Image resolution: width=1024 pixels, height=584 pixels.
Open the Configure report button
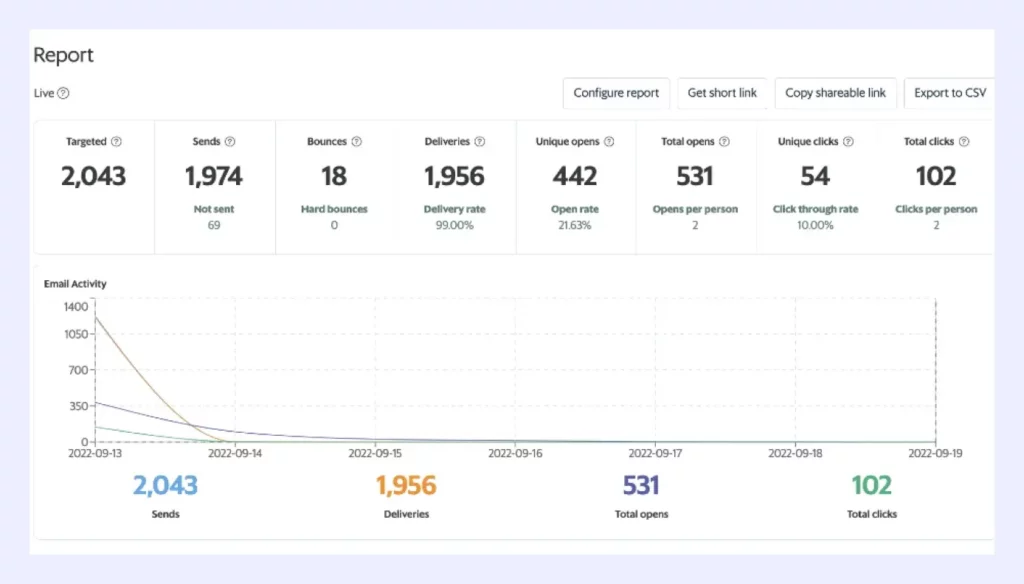tap(616, 93)
